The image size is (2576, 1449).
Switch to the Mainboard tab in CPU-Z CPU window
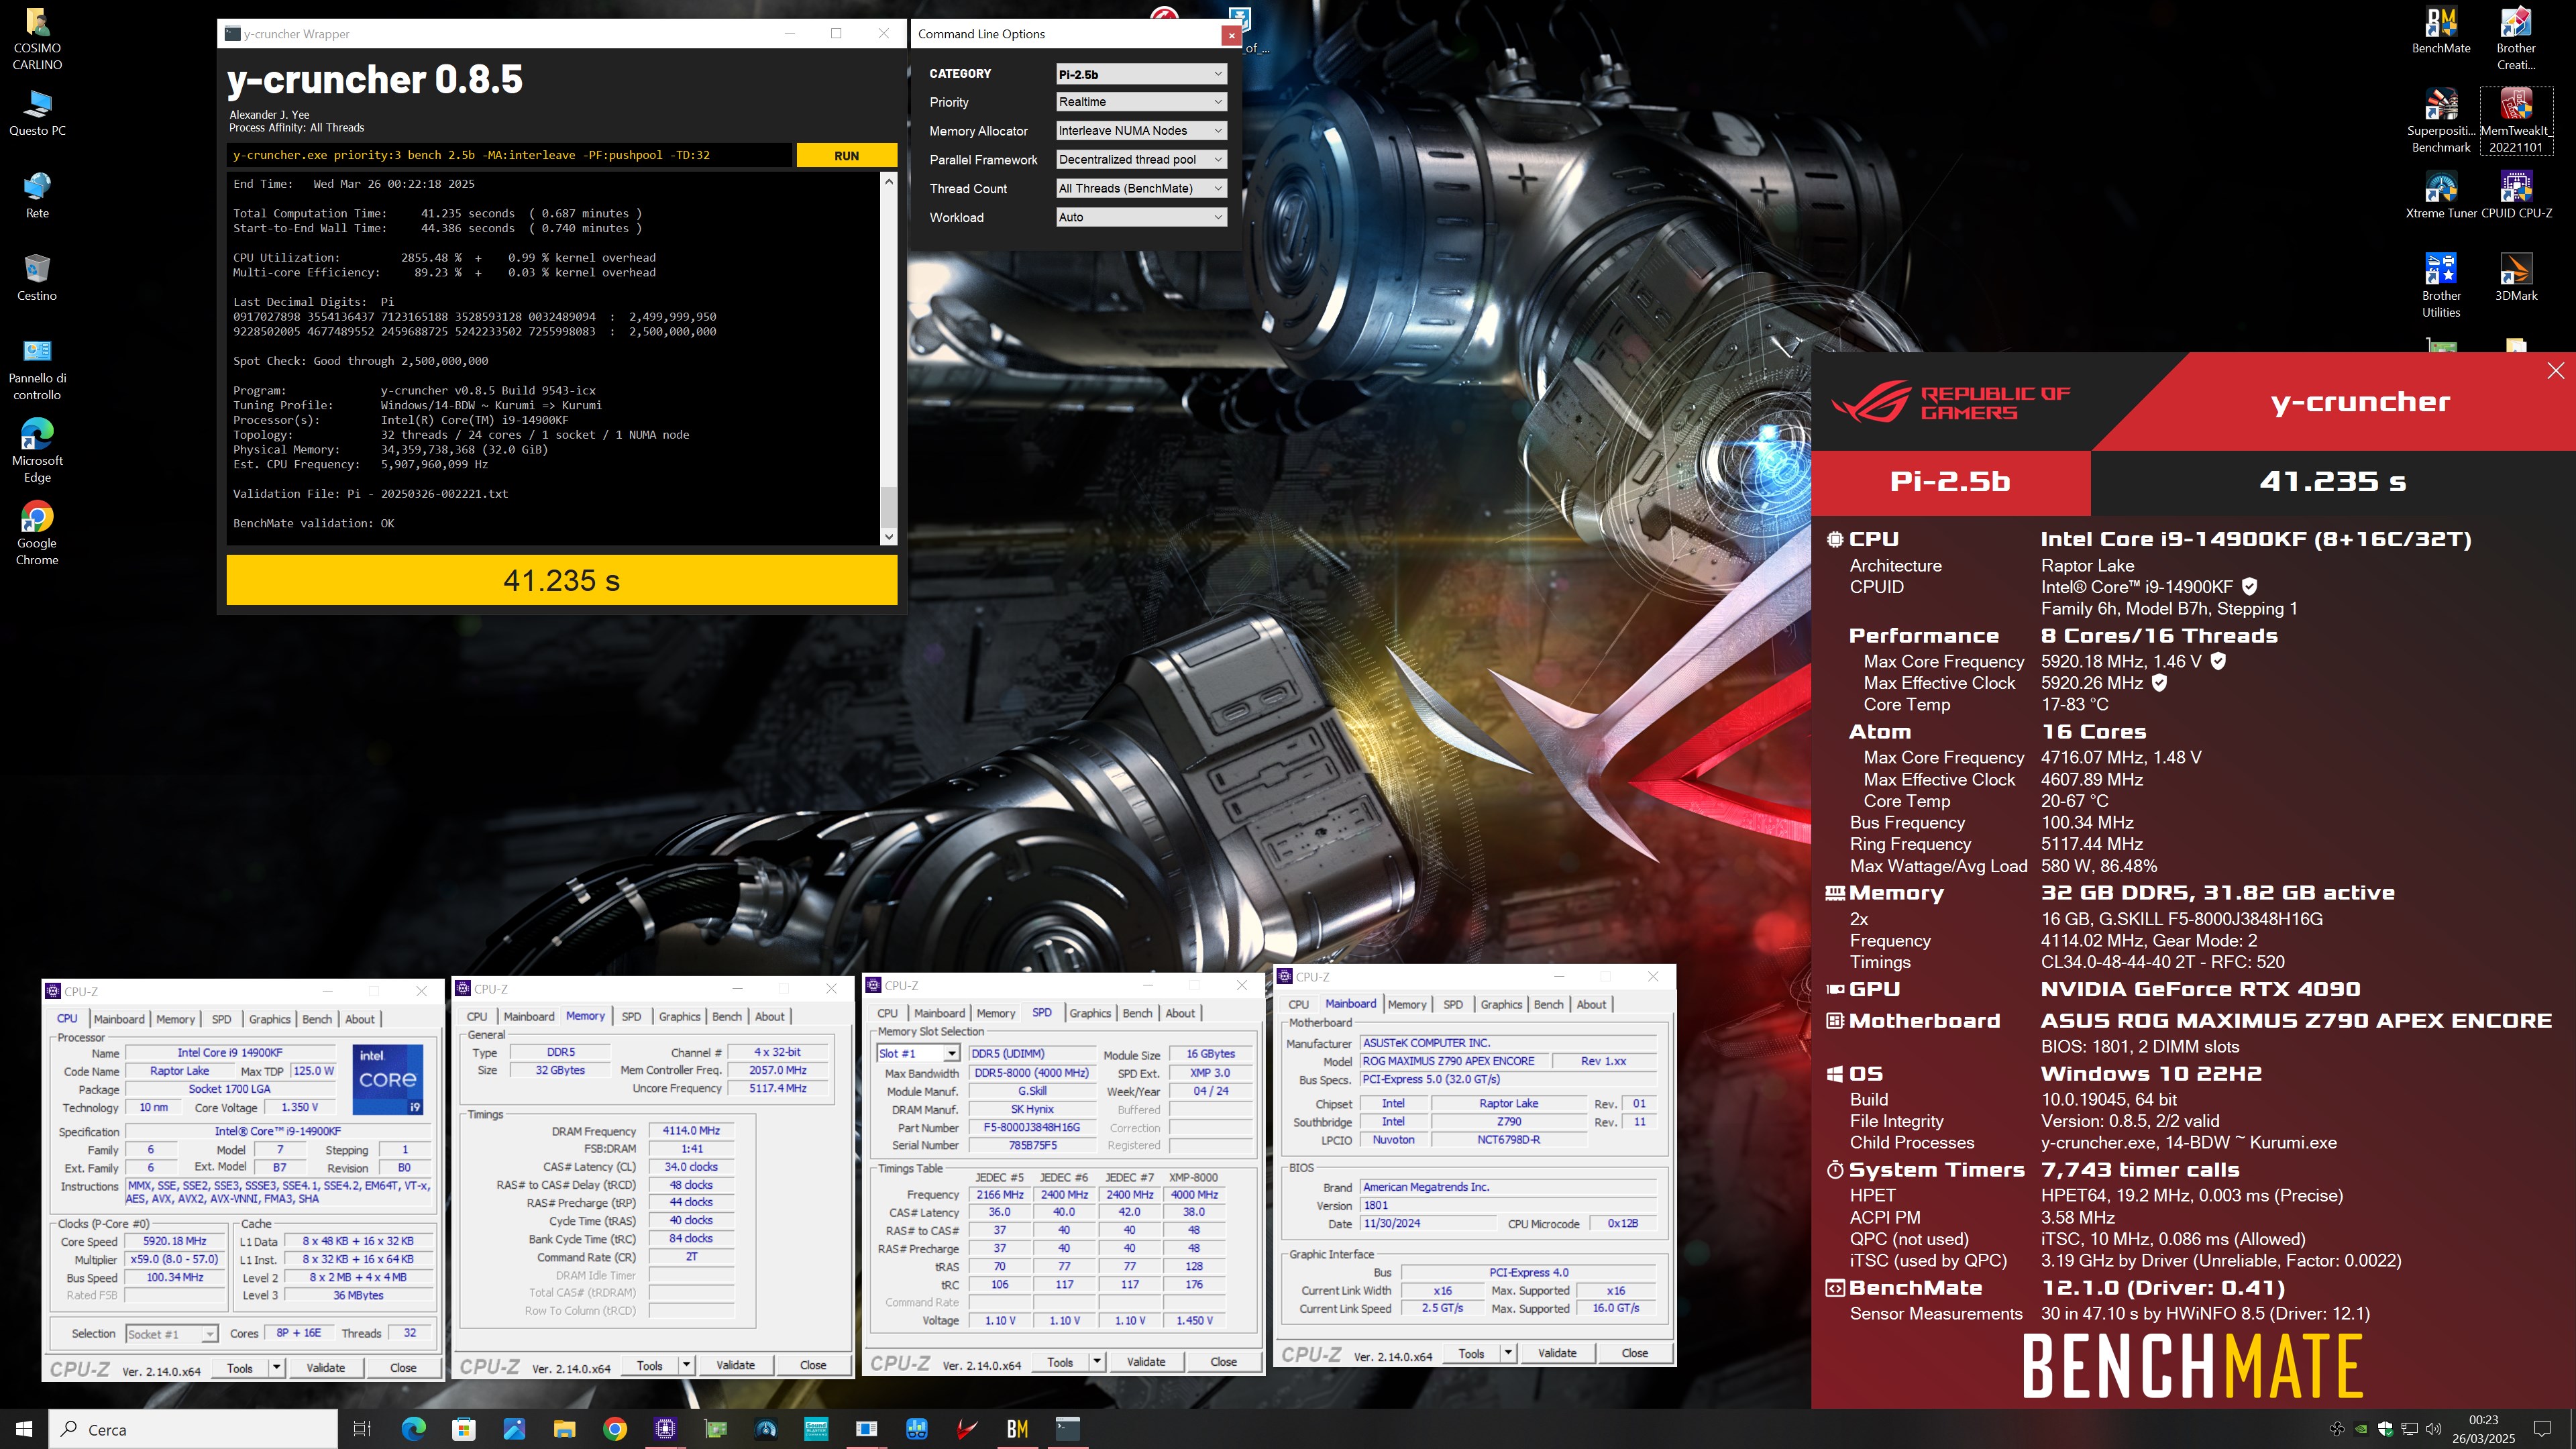(119, 1019)
